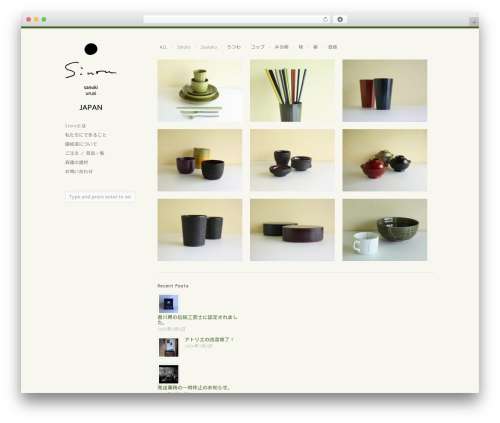Select the 酒器 filter
This screenshot has height=423, width=500.
332,47
